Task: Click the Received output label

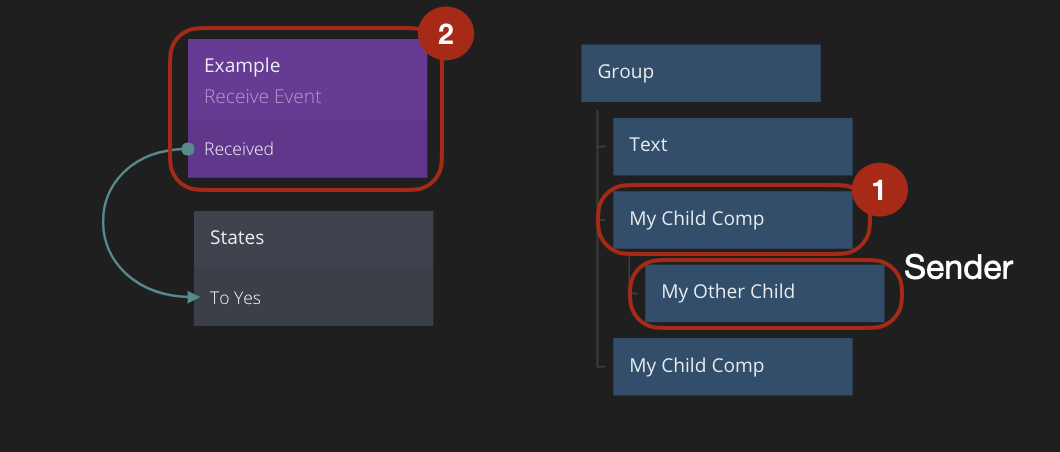Action: (x=239, y=149)
